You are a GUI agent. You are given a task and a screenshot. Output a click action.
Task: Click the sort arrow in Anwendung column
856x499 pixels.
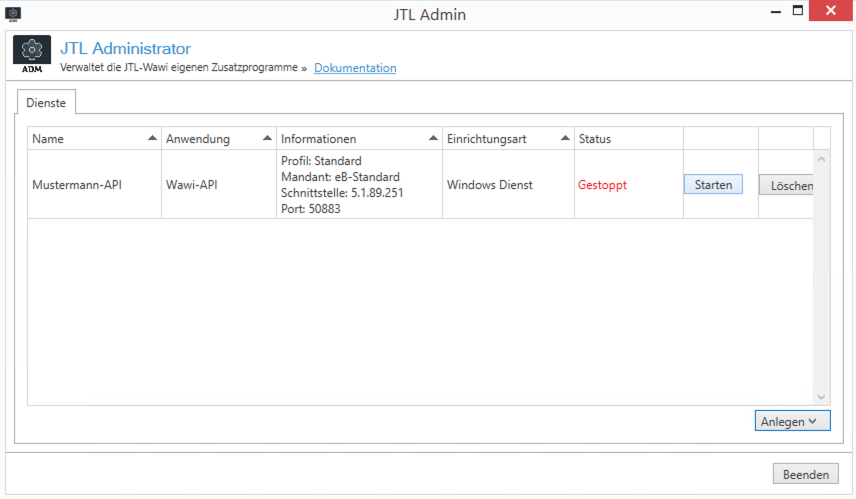tap(267, 138)
